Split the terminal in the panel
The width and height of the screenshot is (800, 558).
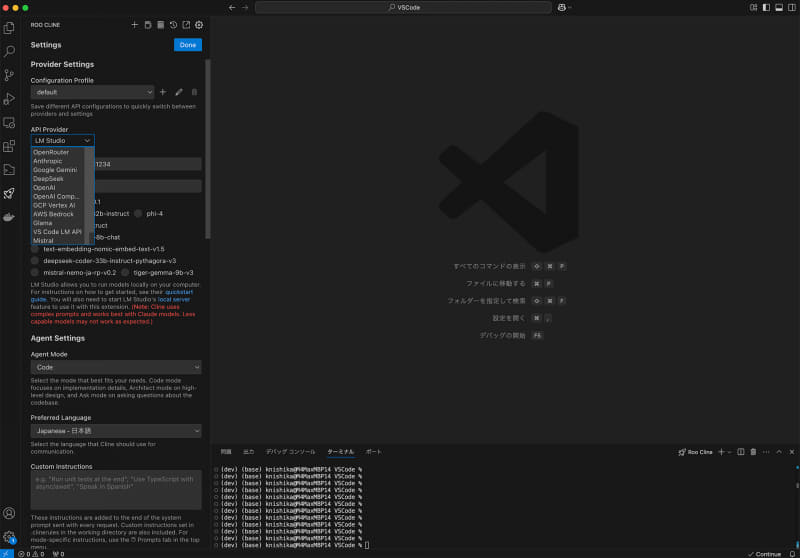point(741,452)
